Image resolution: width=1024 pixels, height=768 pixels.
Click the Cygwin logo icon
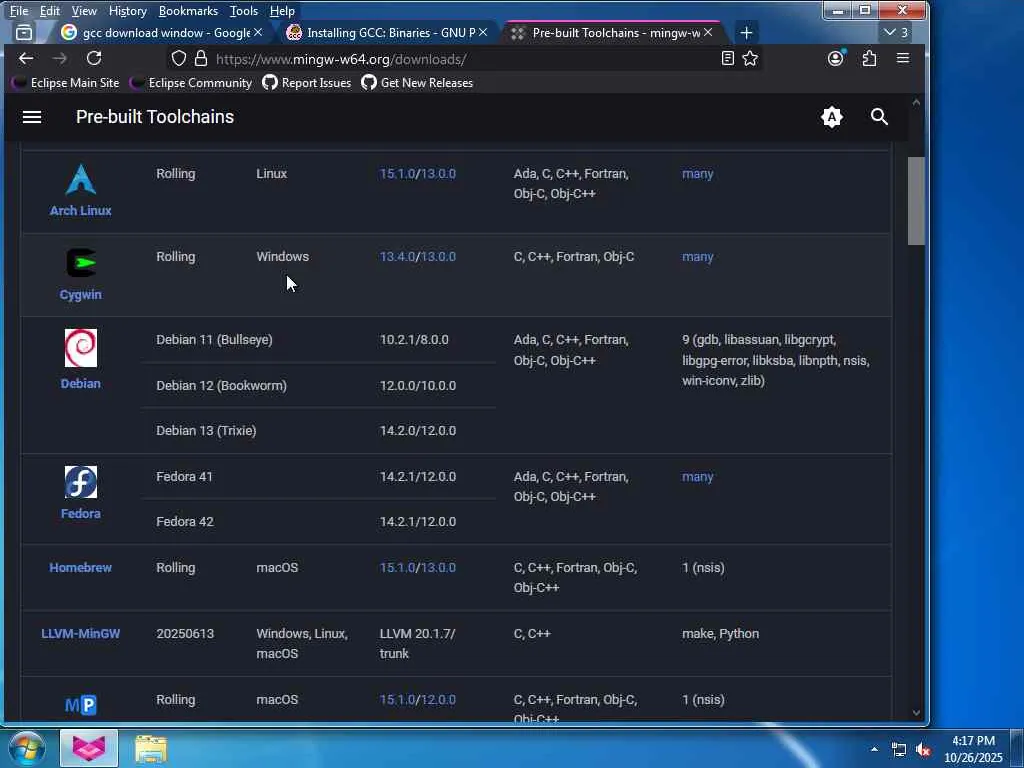point(81,263)
